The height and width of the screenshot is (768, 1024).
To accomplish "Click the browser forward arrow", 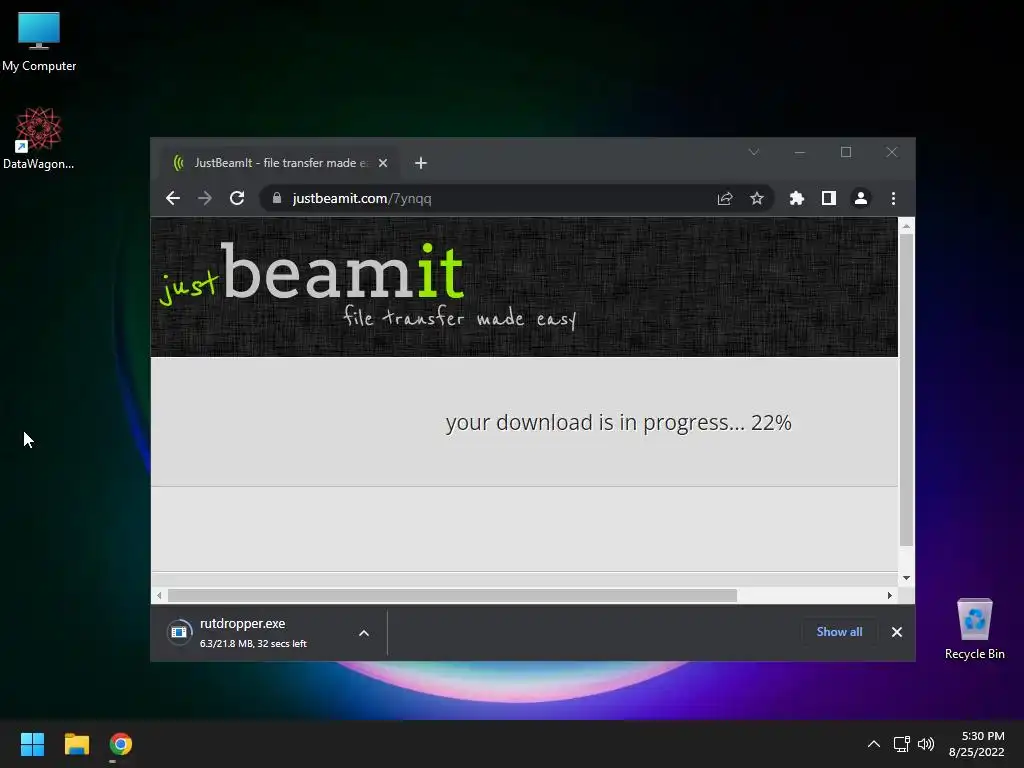I will (205, 198).
